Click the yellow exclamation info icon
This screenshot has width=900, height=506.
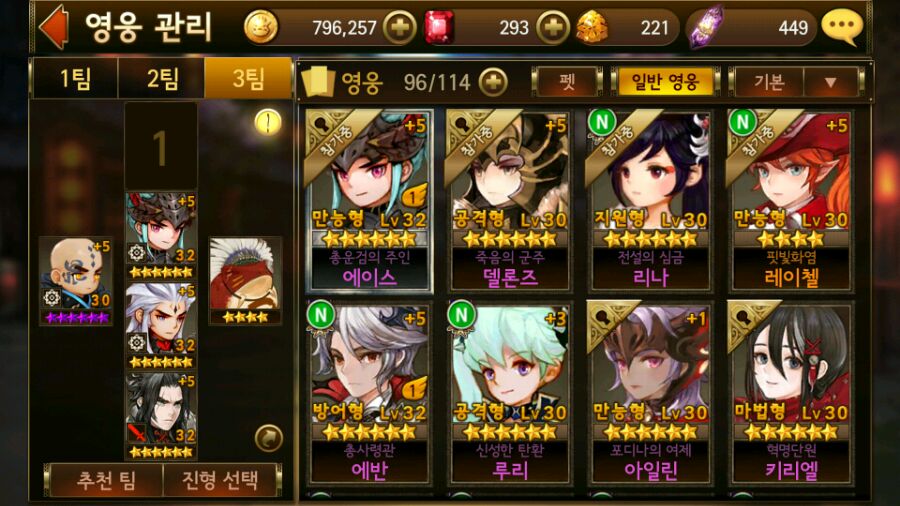pos(267,122)
